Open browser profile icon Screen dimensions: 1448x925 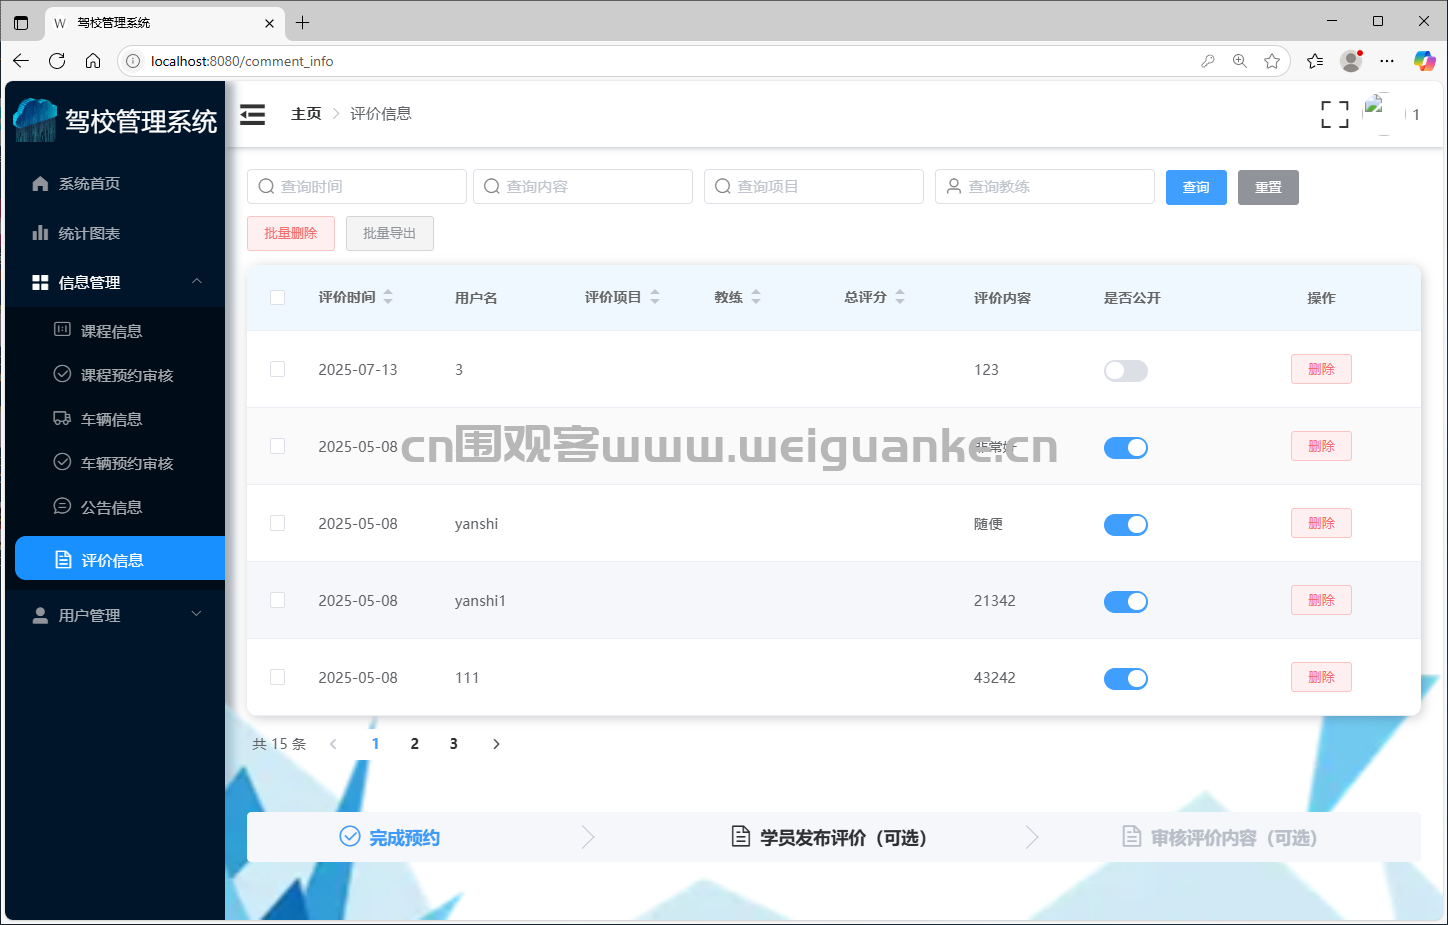tap(1351, 61)
